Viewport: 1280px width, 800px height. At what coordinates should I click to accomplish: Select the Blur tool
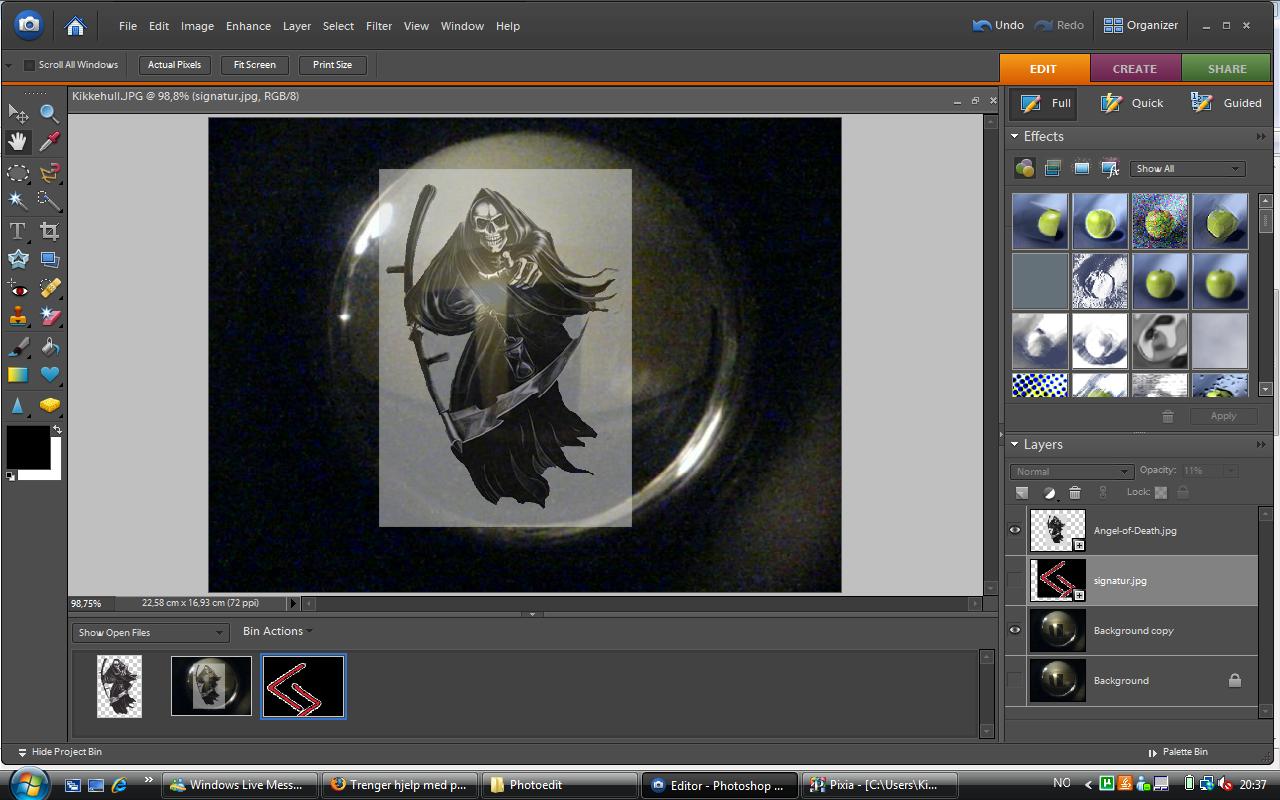pyautogui.click(x=18, y=405)
